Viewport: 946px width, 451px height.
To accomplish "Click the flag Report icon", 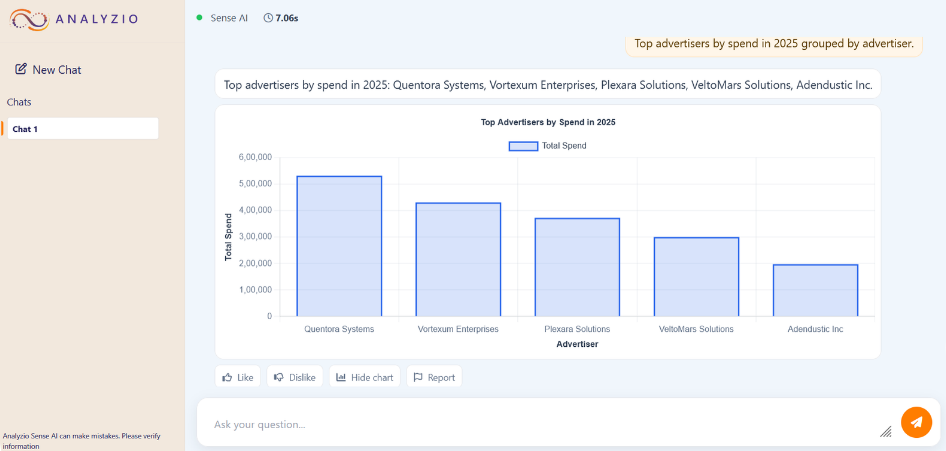I will pos(418,378).
